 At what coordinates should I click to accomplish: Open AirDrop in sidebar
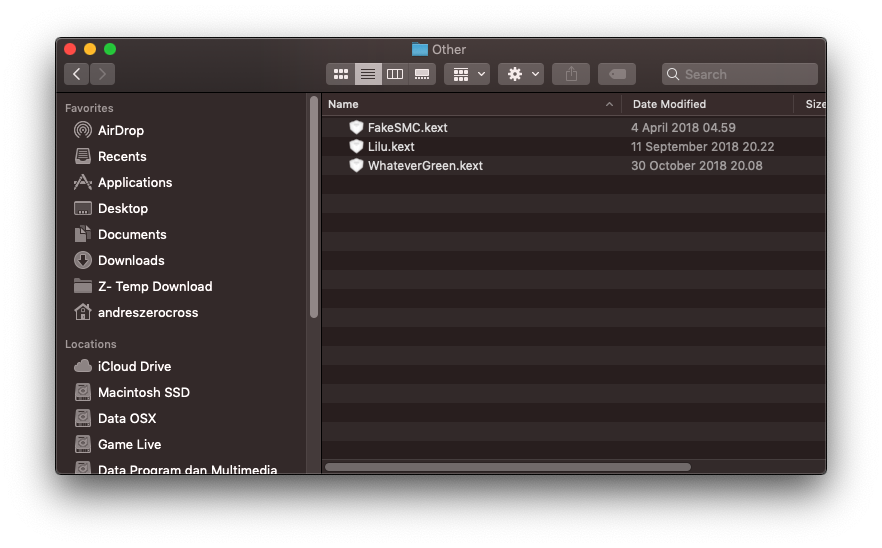point(120,131)
